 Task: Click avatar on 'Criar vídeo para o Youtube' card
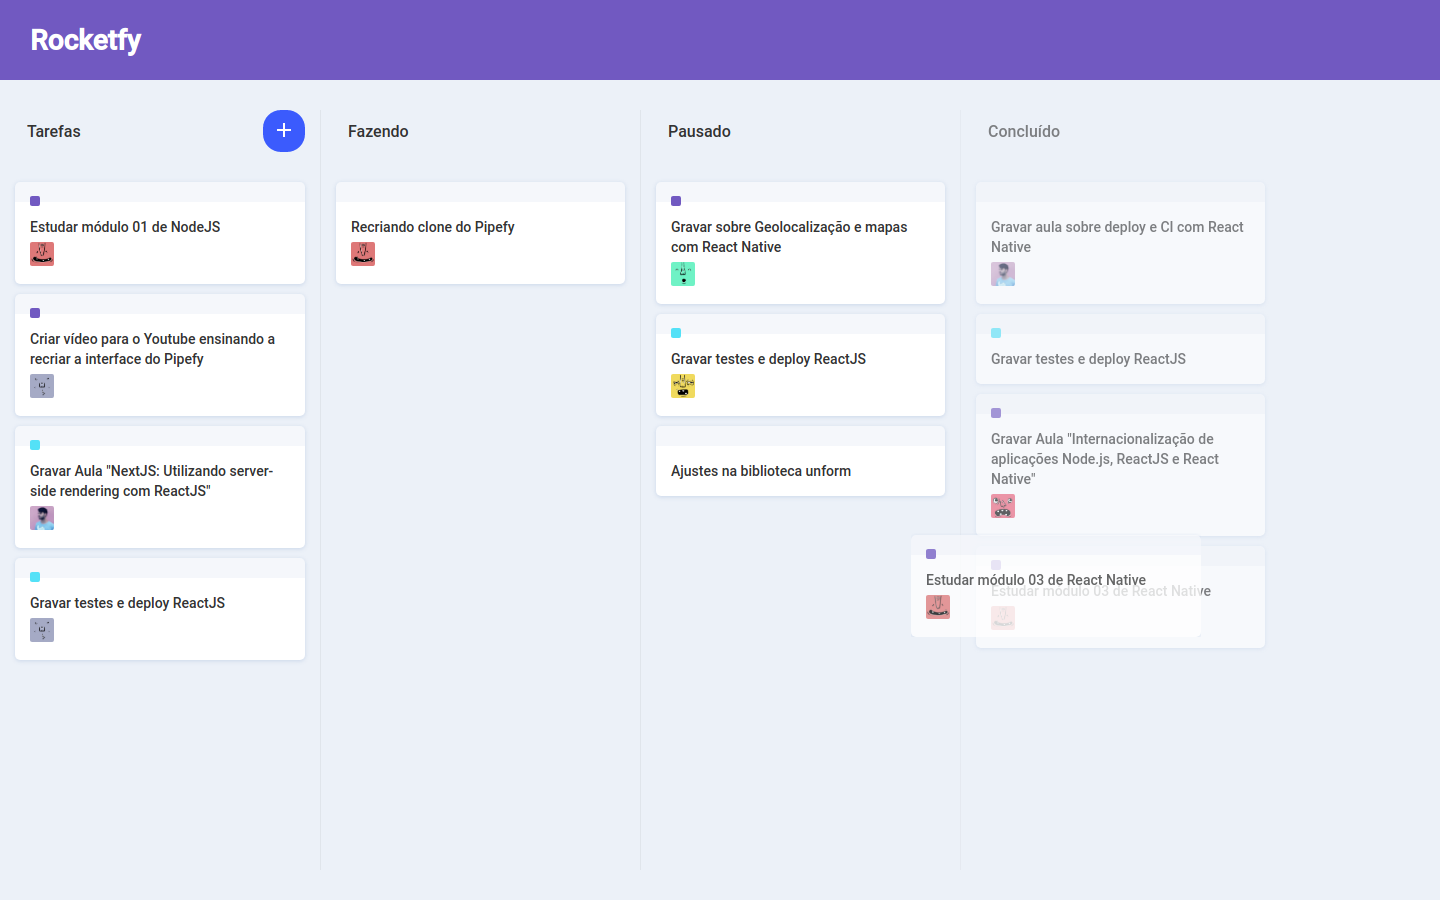click(42, 386)
